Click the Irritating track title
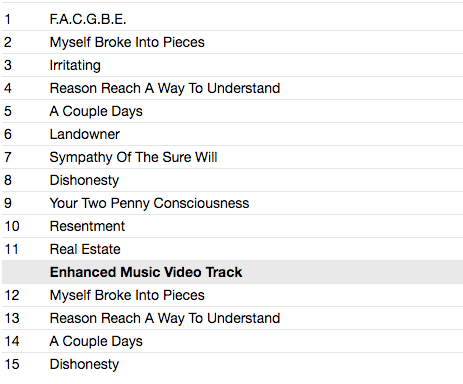Image resolution: width=463 pixels, height=384 pixels. click(x=75, y=65)
